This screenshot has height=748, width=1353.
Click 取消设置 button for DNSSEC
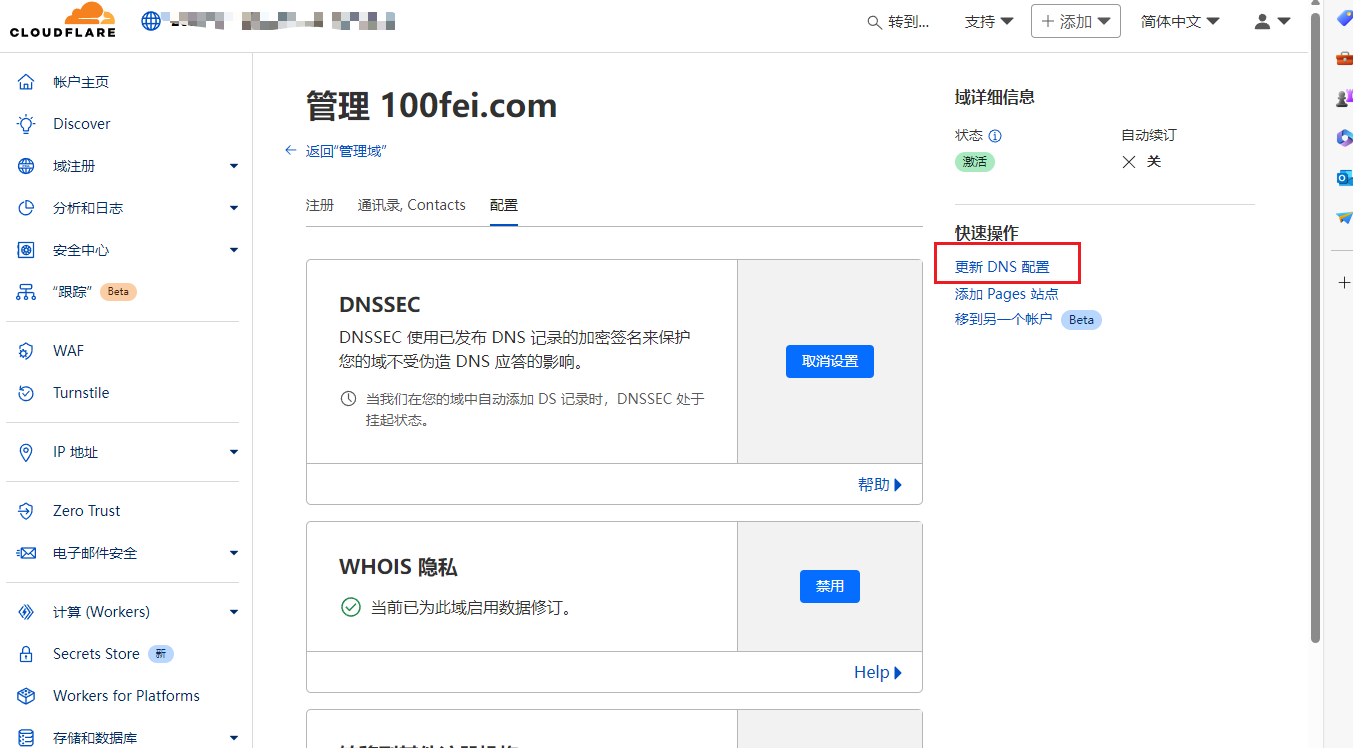click(x=830, y=361)
